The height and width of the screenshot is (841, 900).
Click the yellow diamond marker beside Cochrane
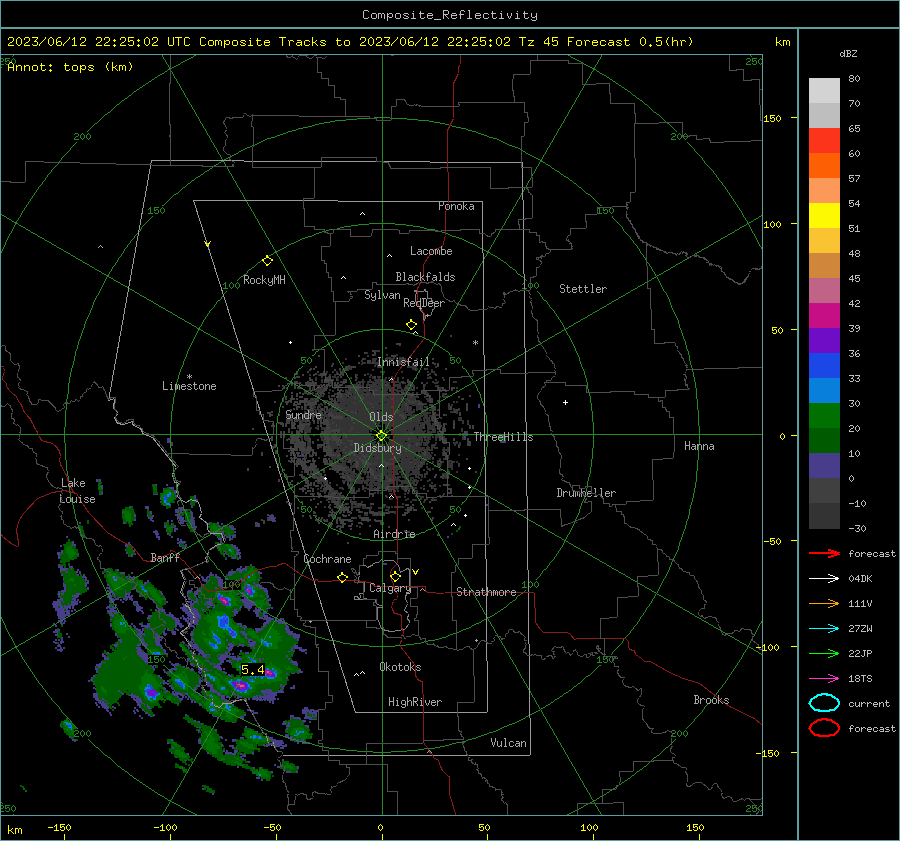pyautogui.click(x=342, y=578)
